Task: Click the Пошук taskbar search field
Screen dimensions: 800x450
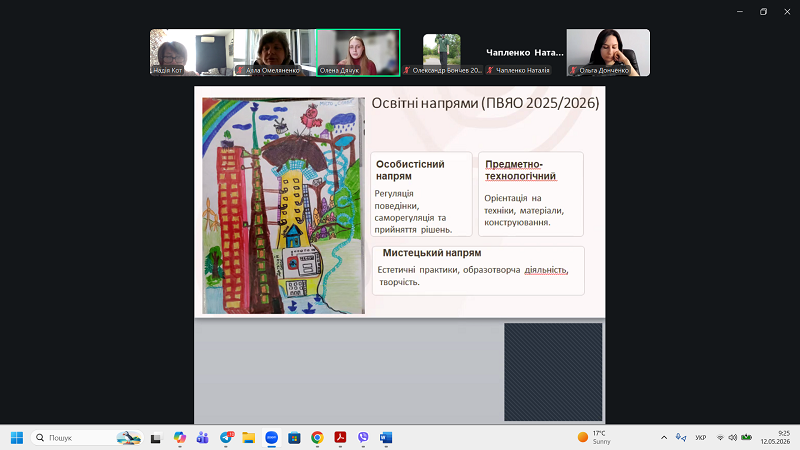Action: (x=87, y=438)
